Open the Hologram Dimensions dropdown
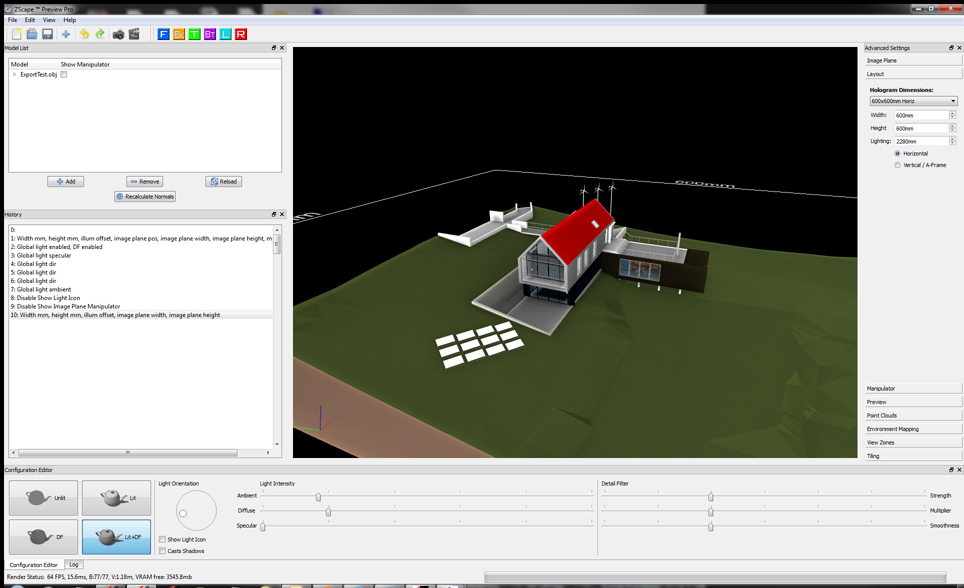Screen dimensions: 964x588 (913, 101)
